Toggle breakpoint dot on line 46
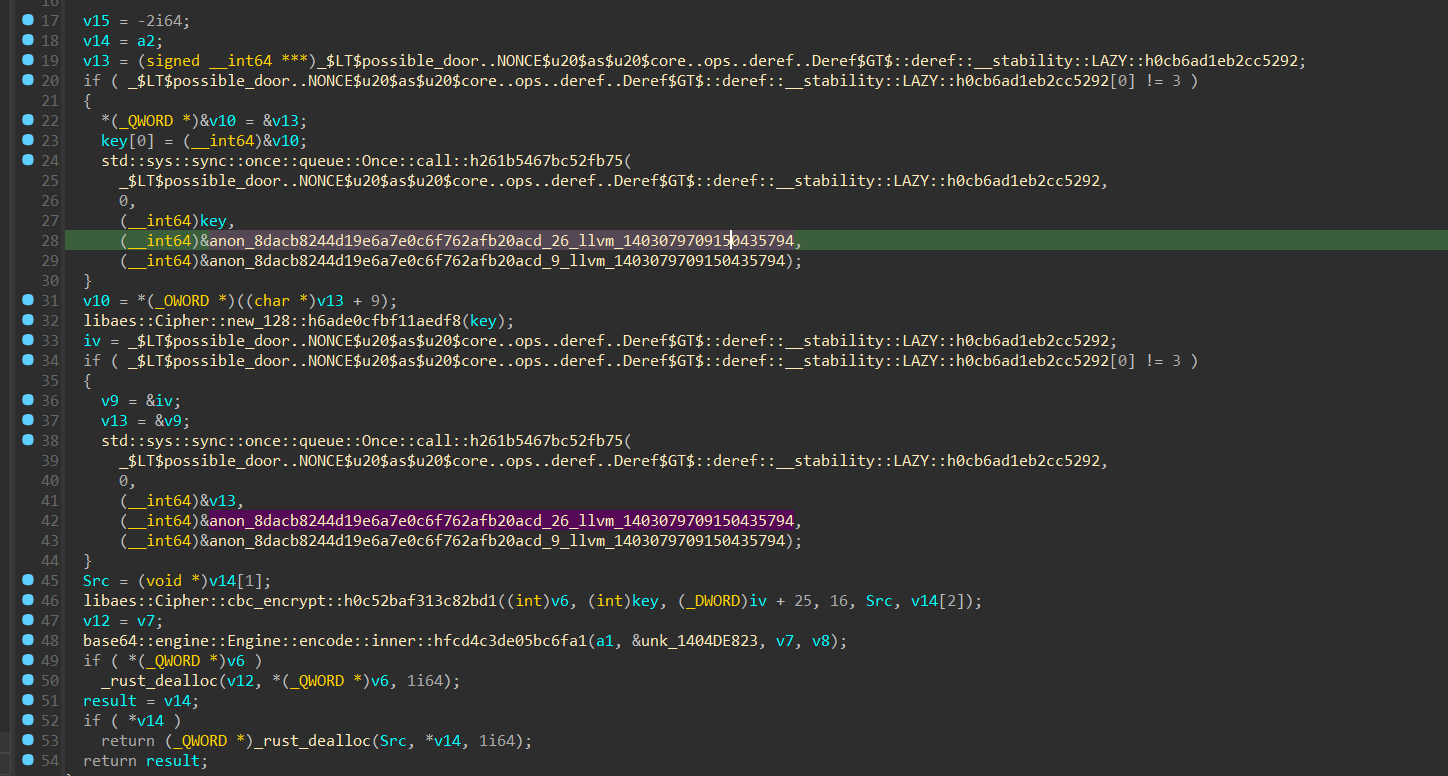This screenshot has height=776, width=1448. 28,600
